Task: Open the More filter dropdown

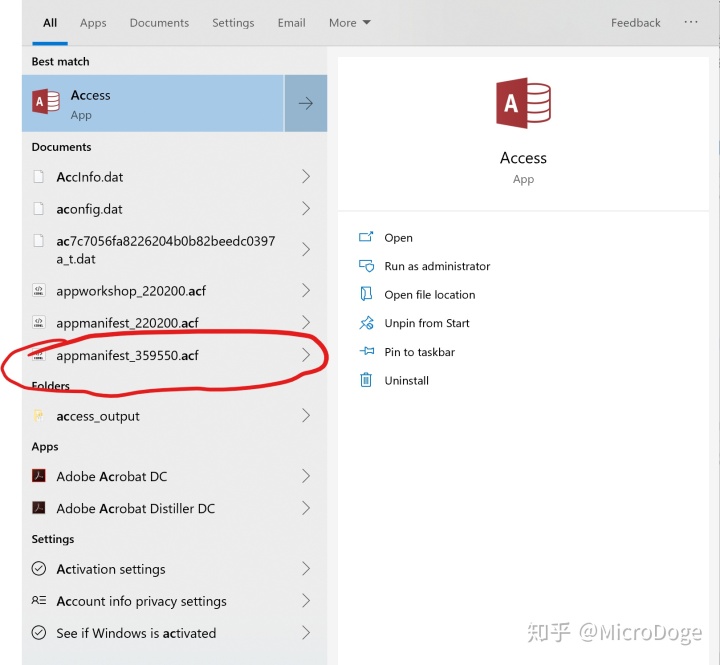Action: (349, 23)
